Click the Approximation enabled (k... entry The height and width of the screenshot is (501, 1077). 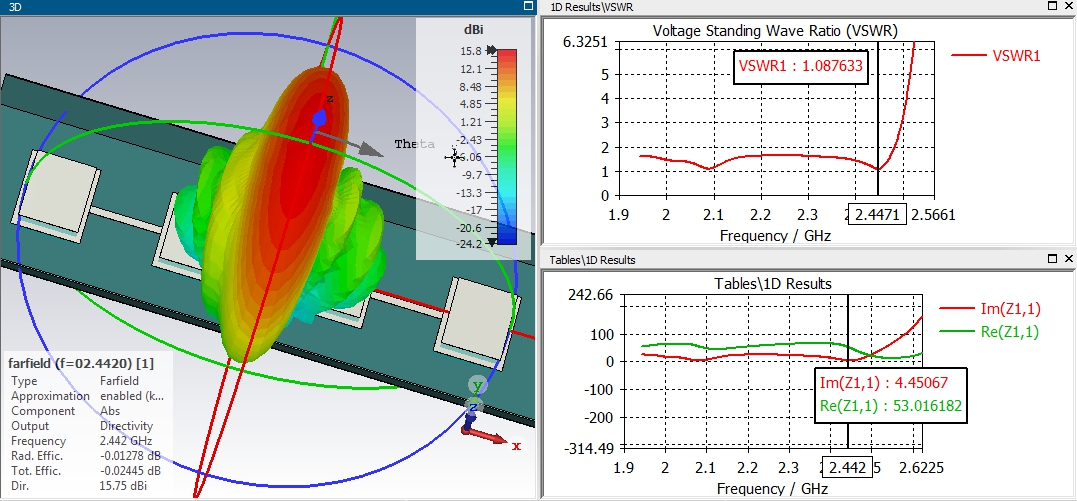(x=87, y=396)
